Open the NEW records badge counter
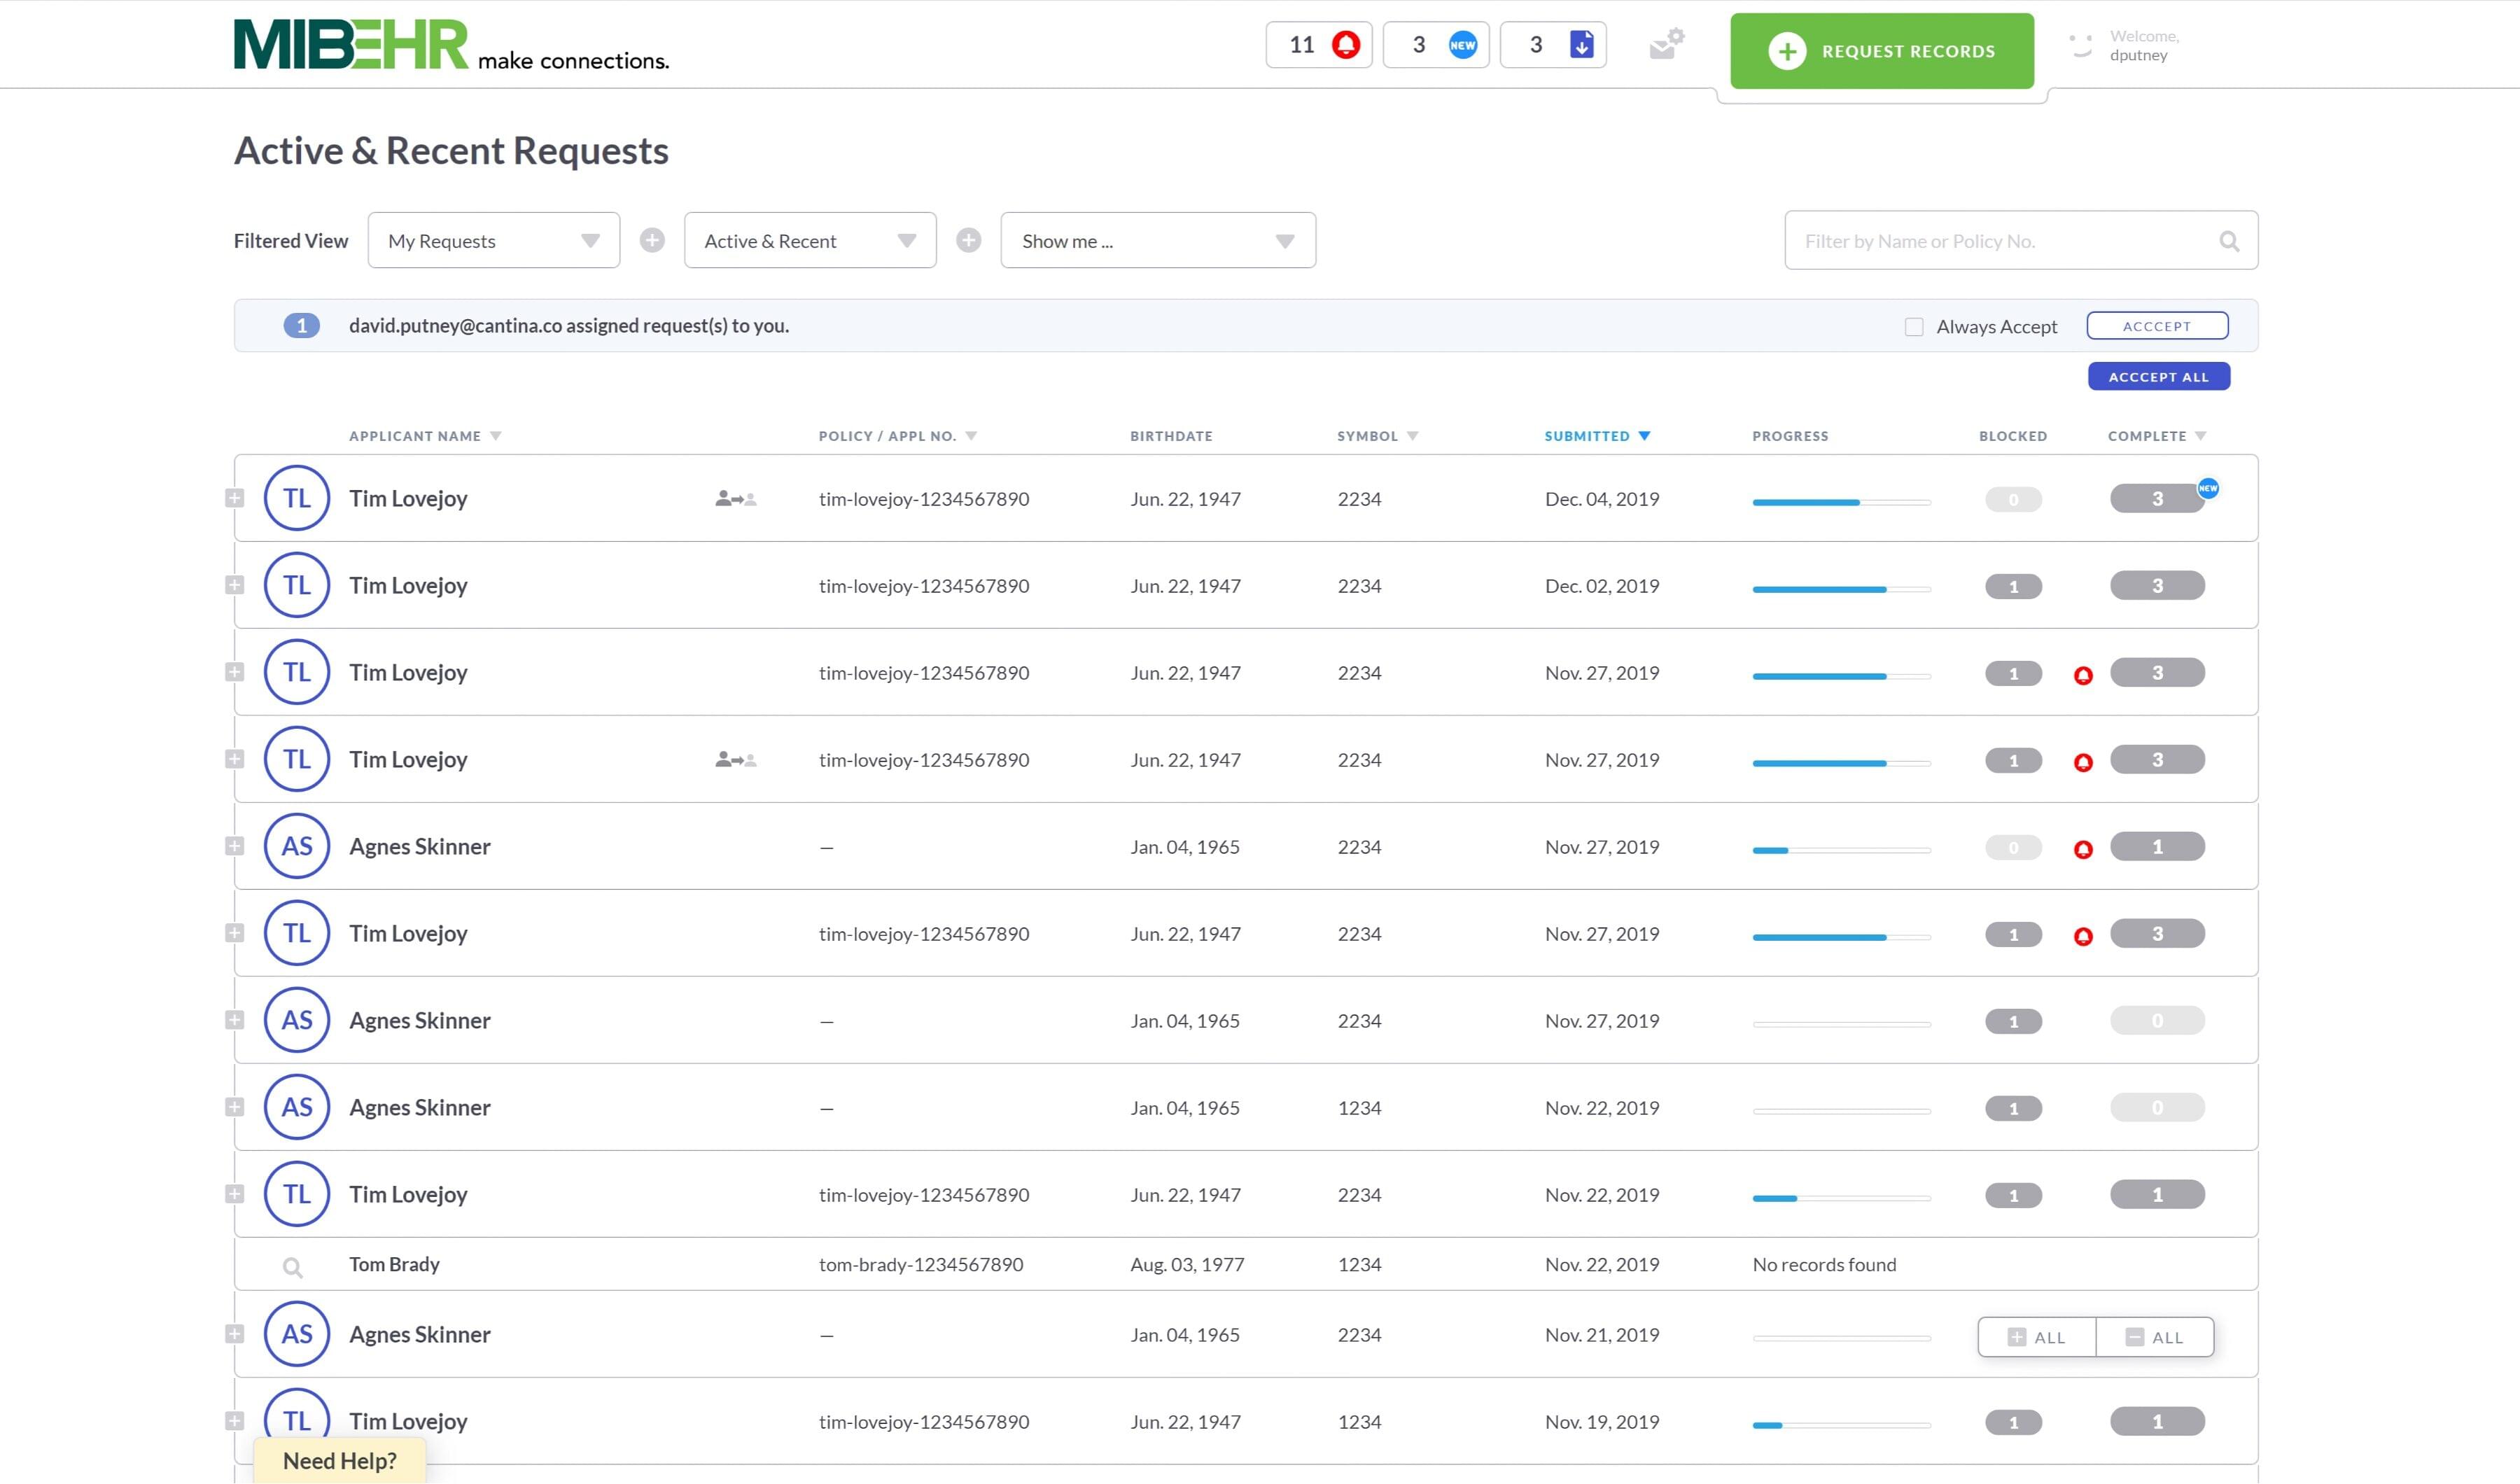The image size is (2520, 1484). pos(1436,45)
